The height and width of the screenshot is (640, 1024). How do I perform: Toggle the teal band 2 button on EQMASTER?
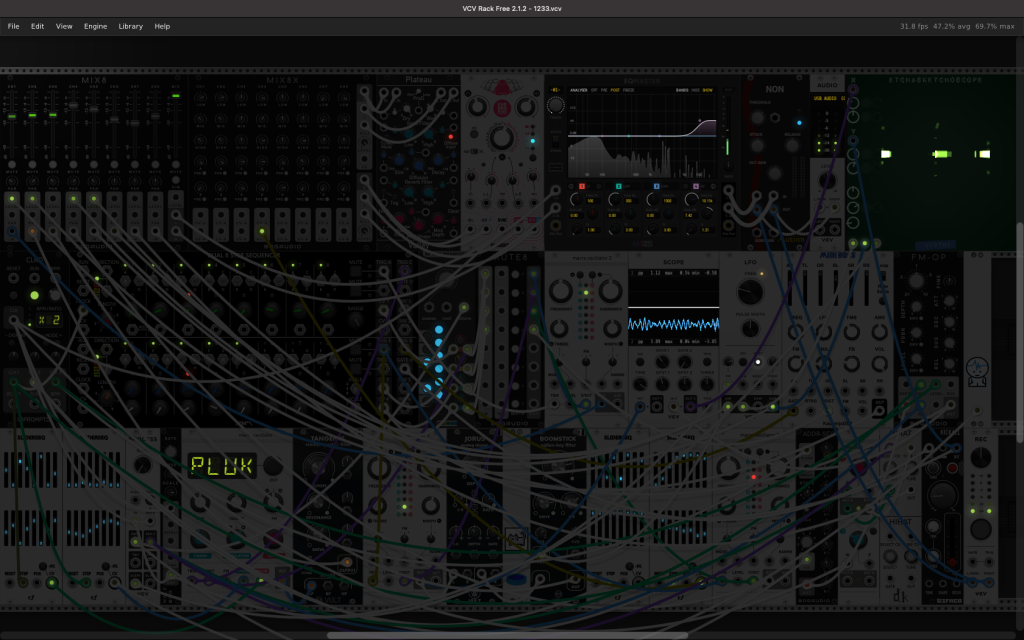(x=618, y=186)
